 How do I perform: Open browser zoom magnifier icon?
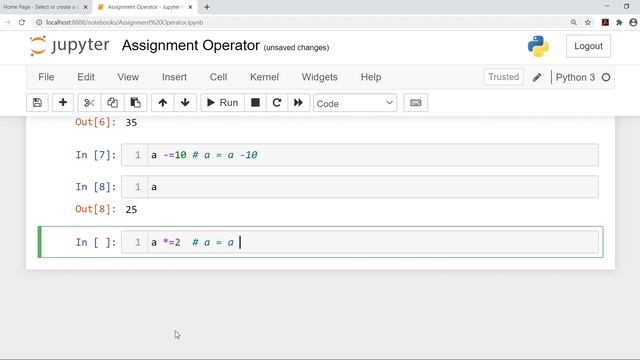click(573, 22)
